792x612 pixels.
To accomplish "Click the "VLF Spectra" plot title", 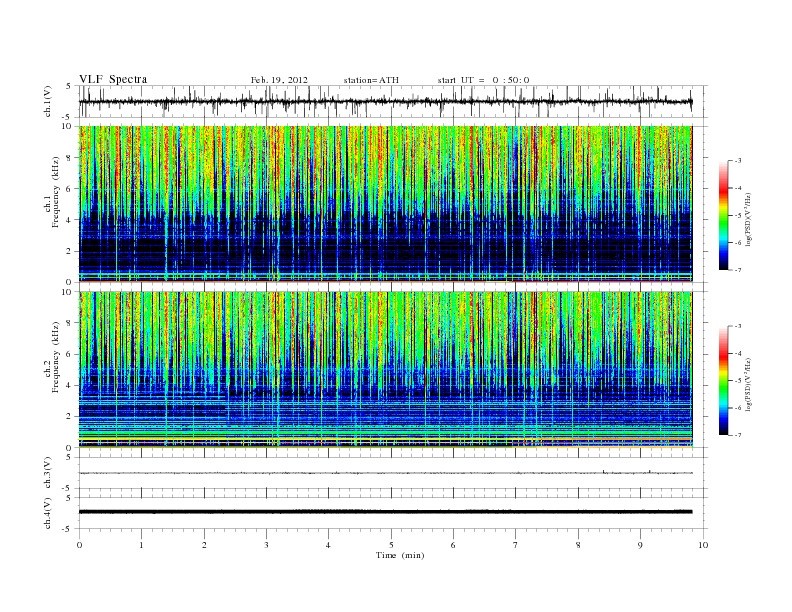I will coord(113,79).
